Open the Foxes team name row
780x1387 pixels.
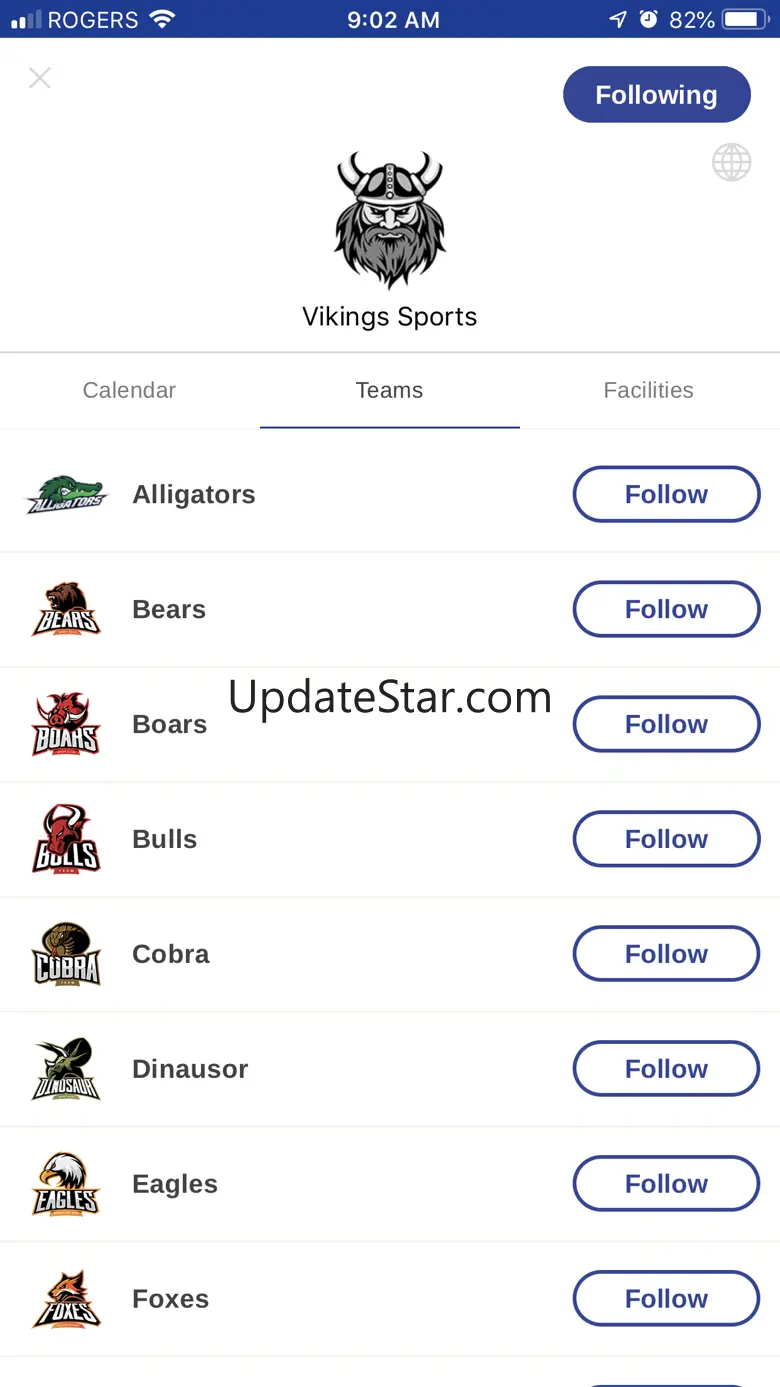(171, 1299)
